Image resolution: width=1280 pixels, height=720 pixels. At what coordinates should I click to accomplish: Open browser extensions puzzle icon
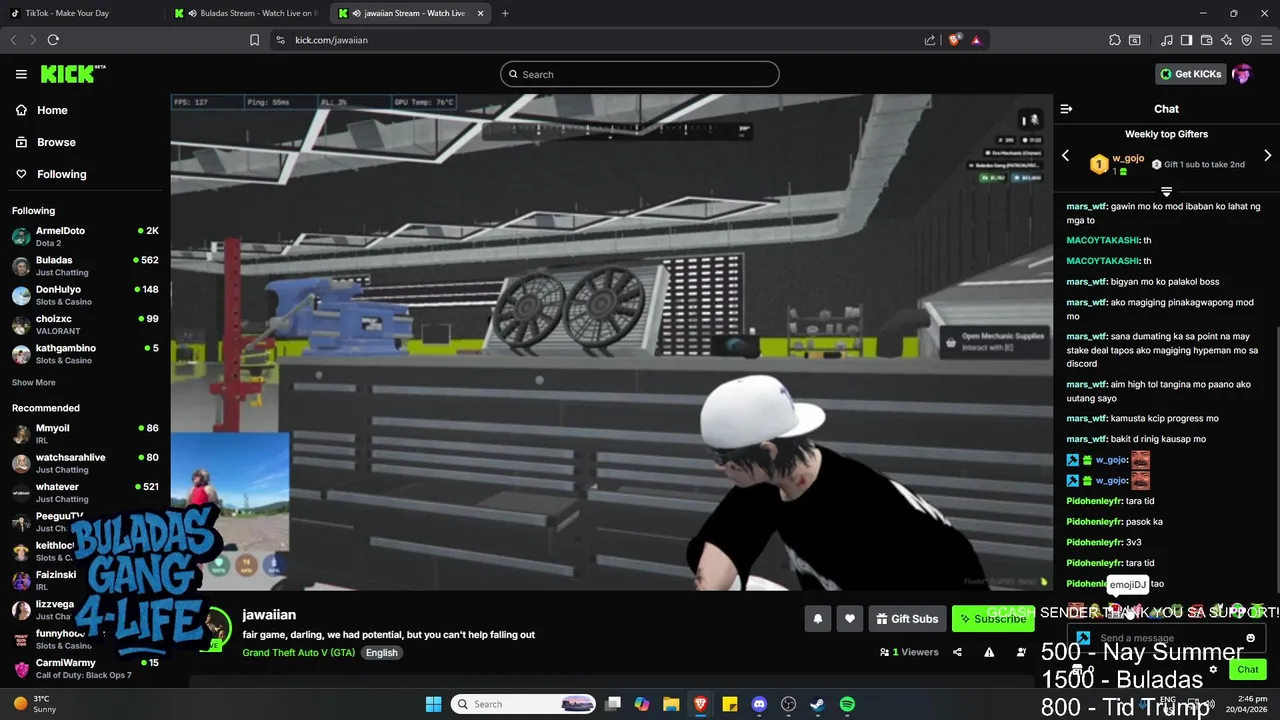point(1115,40)
